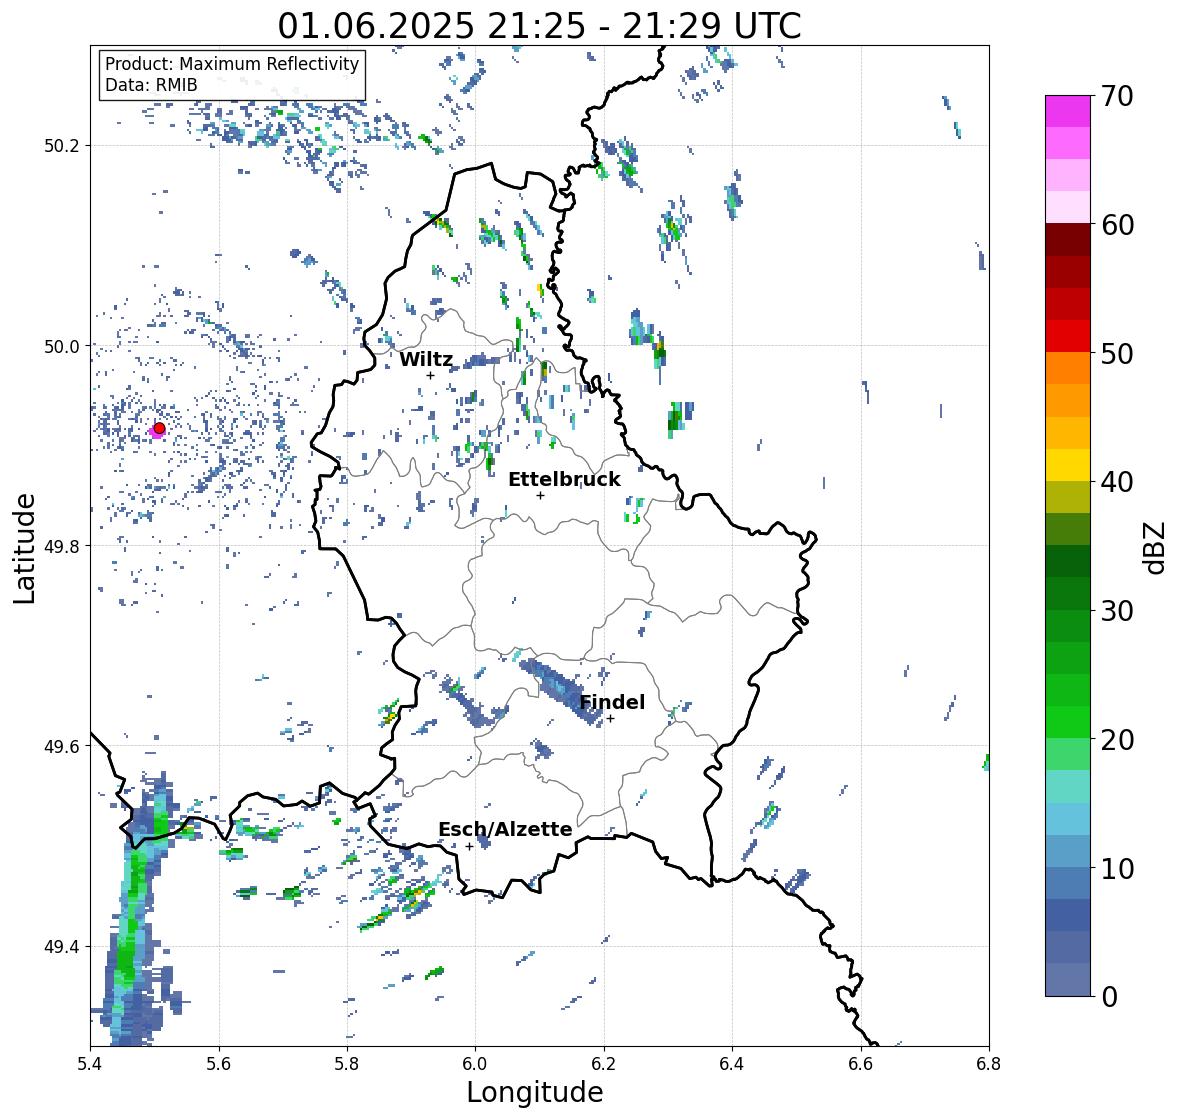Click the 20 value on the colorbar

click(x=1117, y=739)
